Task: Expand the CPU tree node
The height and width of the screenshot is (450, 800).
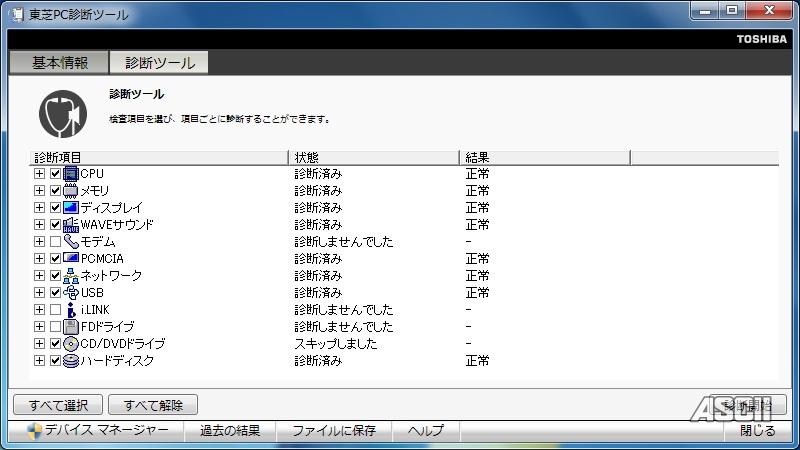Action: tap(39, 174)
